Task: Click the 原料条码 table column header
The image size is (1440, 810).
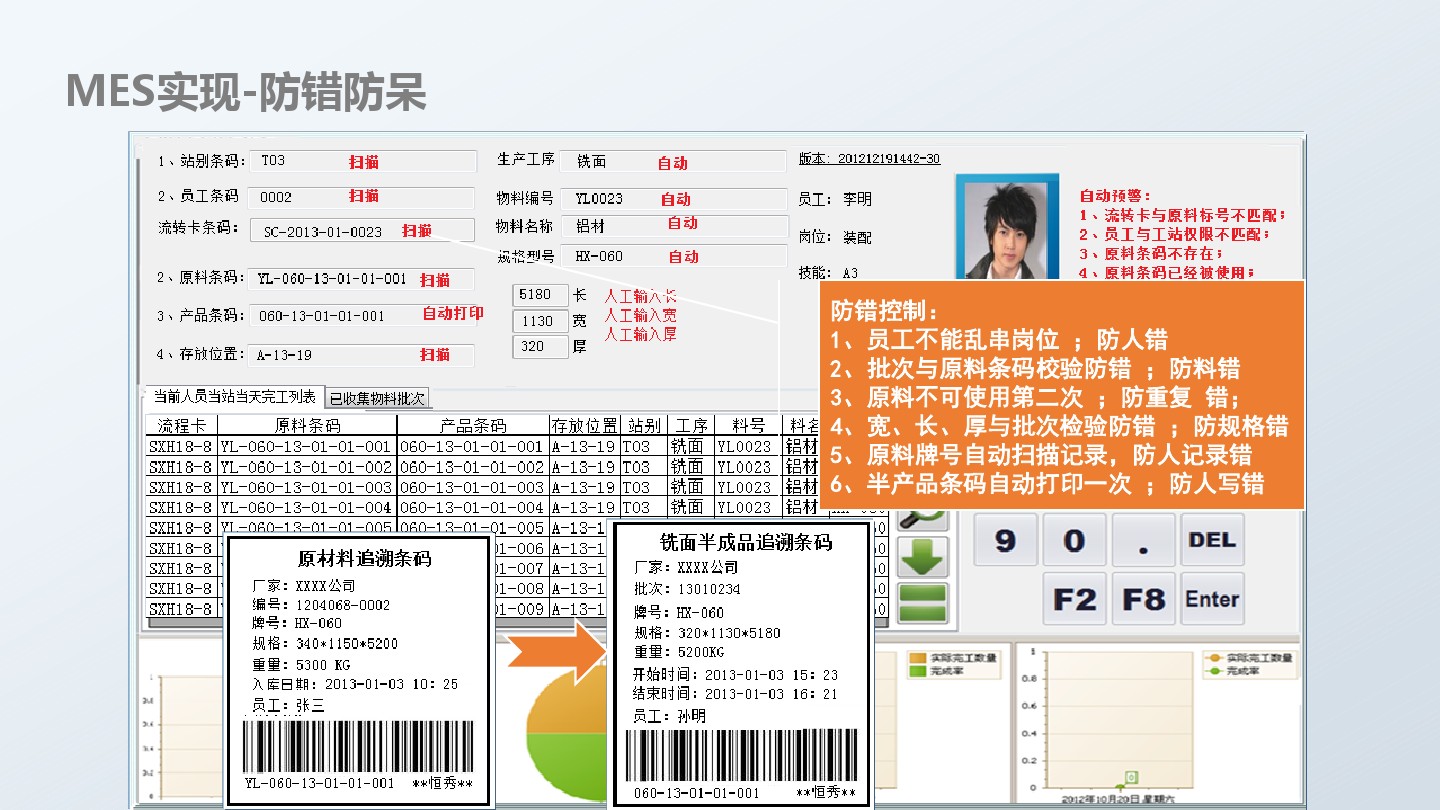Action: click(x=307, y=426)
